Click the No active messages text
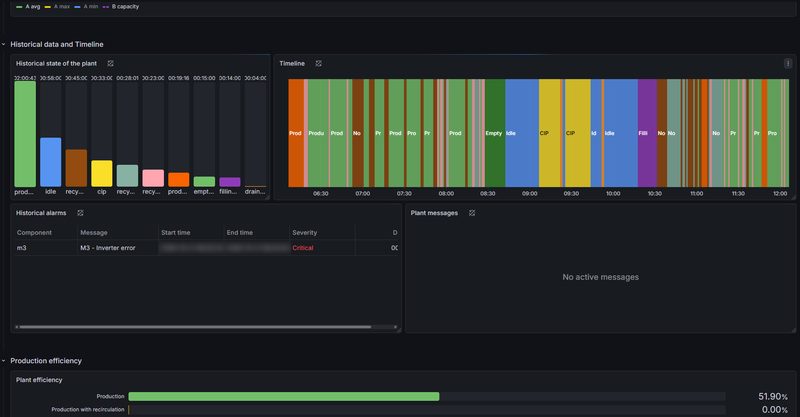The width and height of the screenshot is (800, 417). click(601, 277)
